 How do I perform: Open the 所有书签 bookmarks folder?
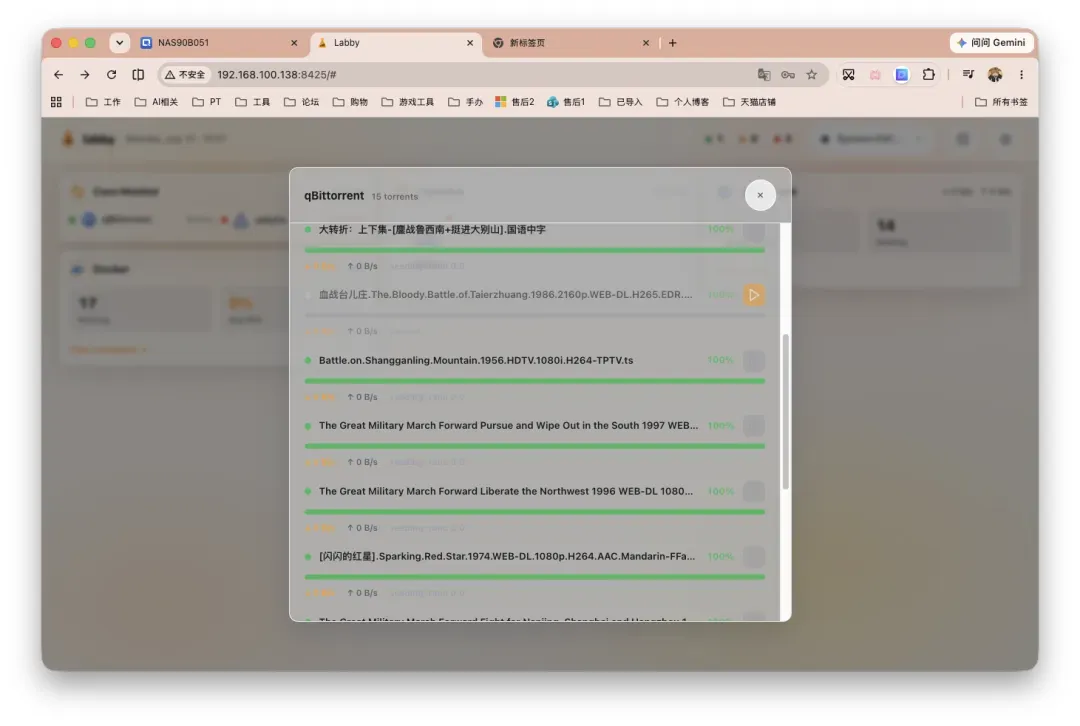(x=1001, y=102)
